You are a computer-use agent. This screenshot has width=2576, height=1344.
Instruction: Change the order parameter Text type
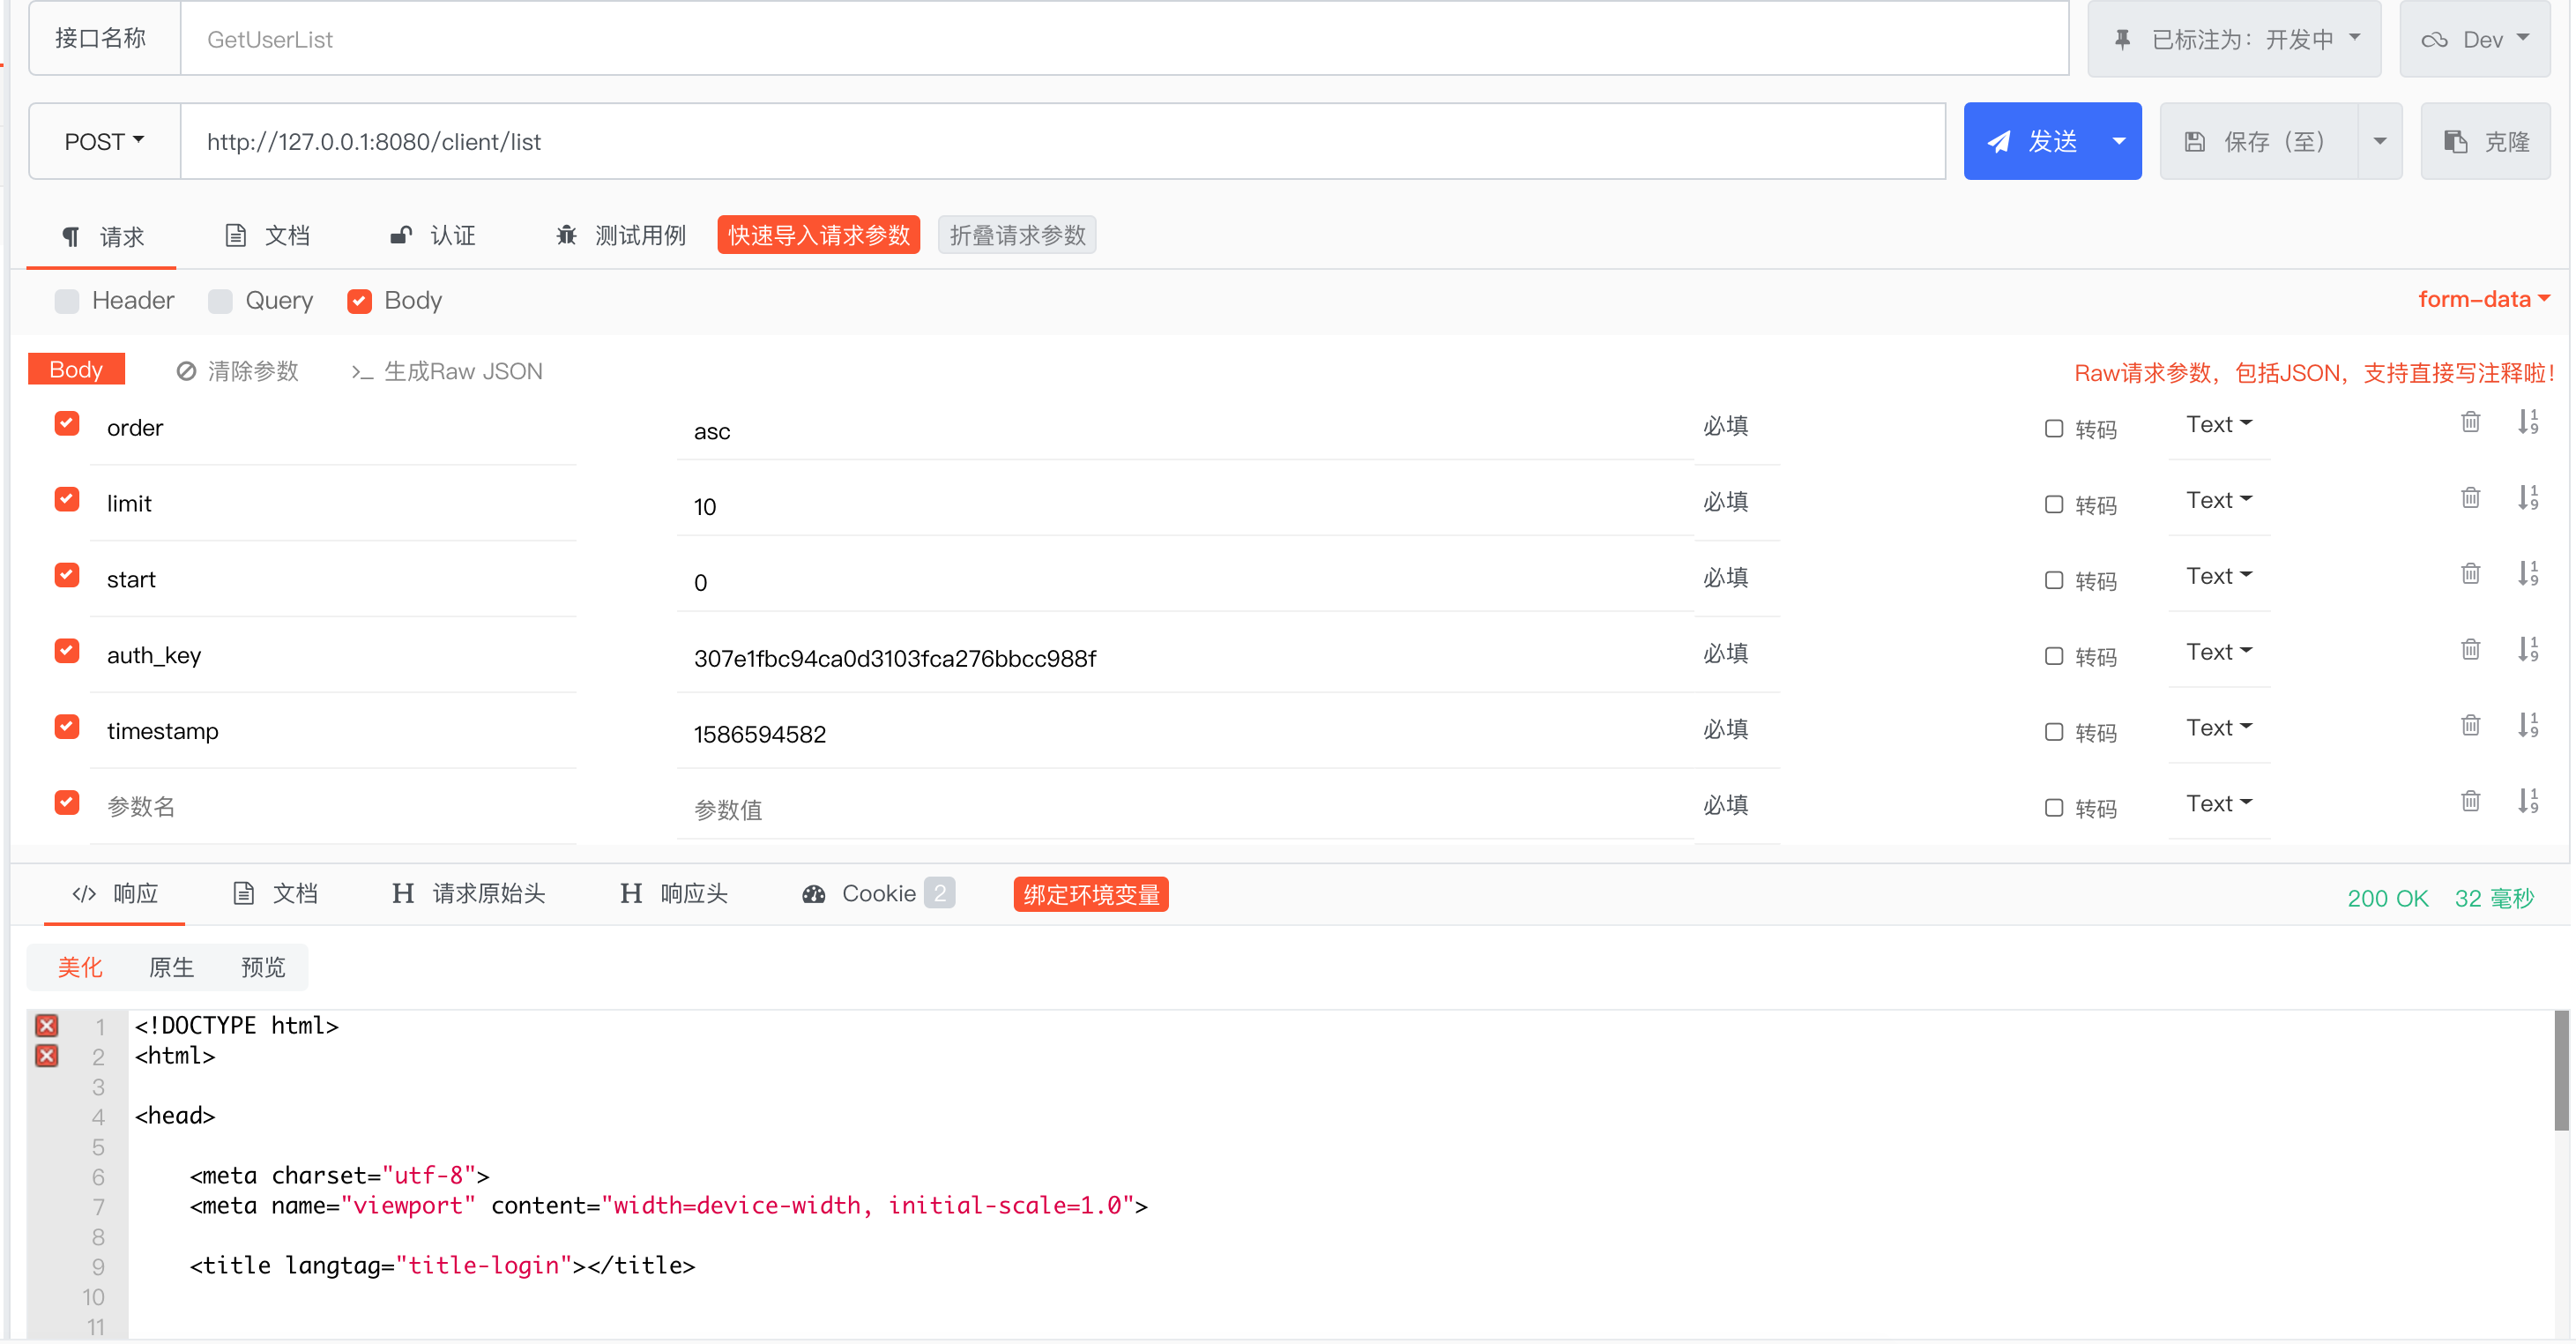[x=2218, y=423]
